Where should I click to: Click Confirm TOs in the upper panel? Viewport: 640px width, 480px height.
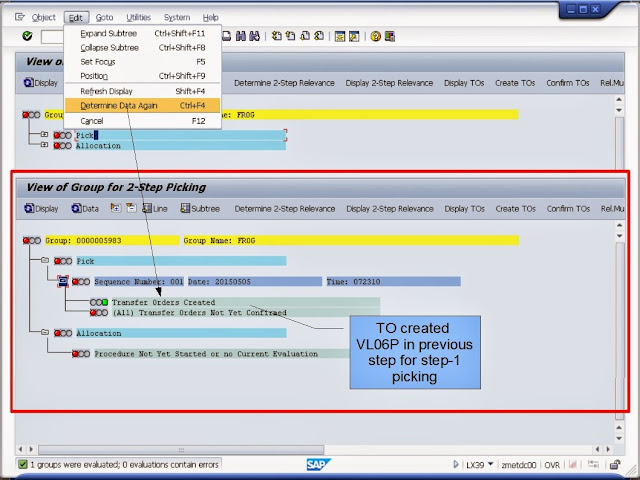pyautogui.click(x=568, y=83)
